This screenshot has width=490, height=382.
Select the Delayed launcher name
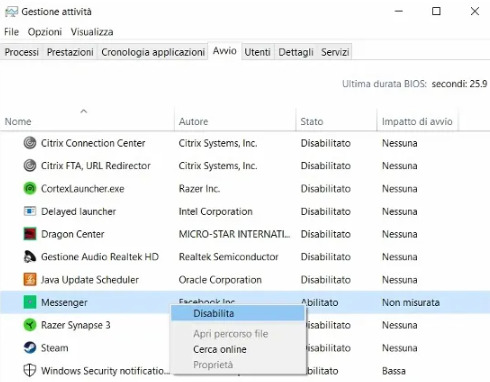pyautogui.click(x=78, y=211)
